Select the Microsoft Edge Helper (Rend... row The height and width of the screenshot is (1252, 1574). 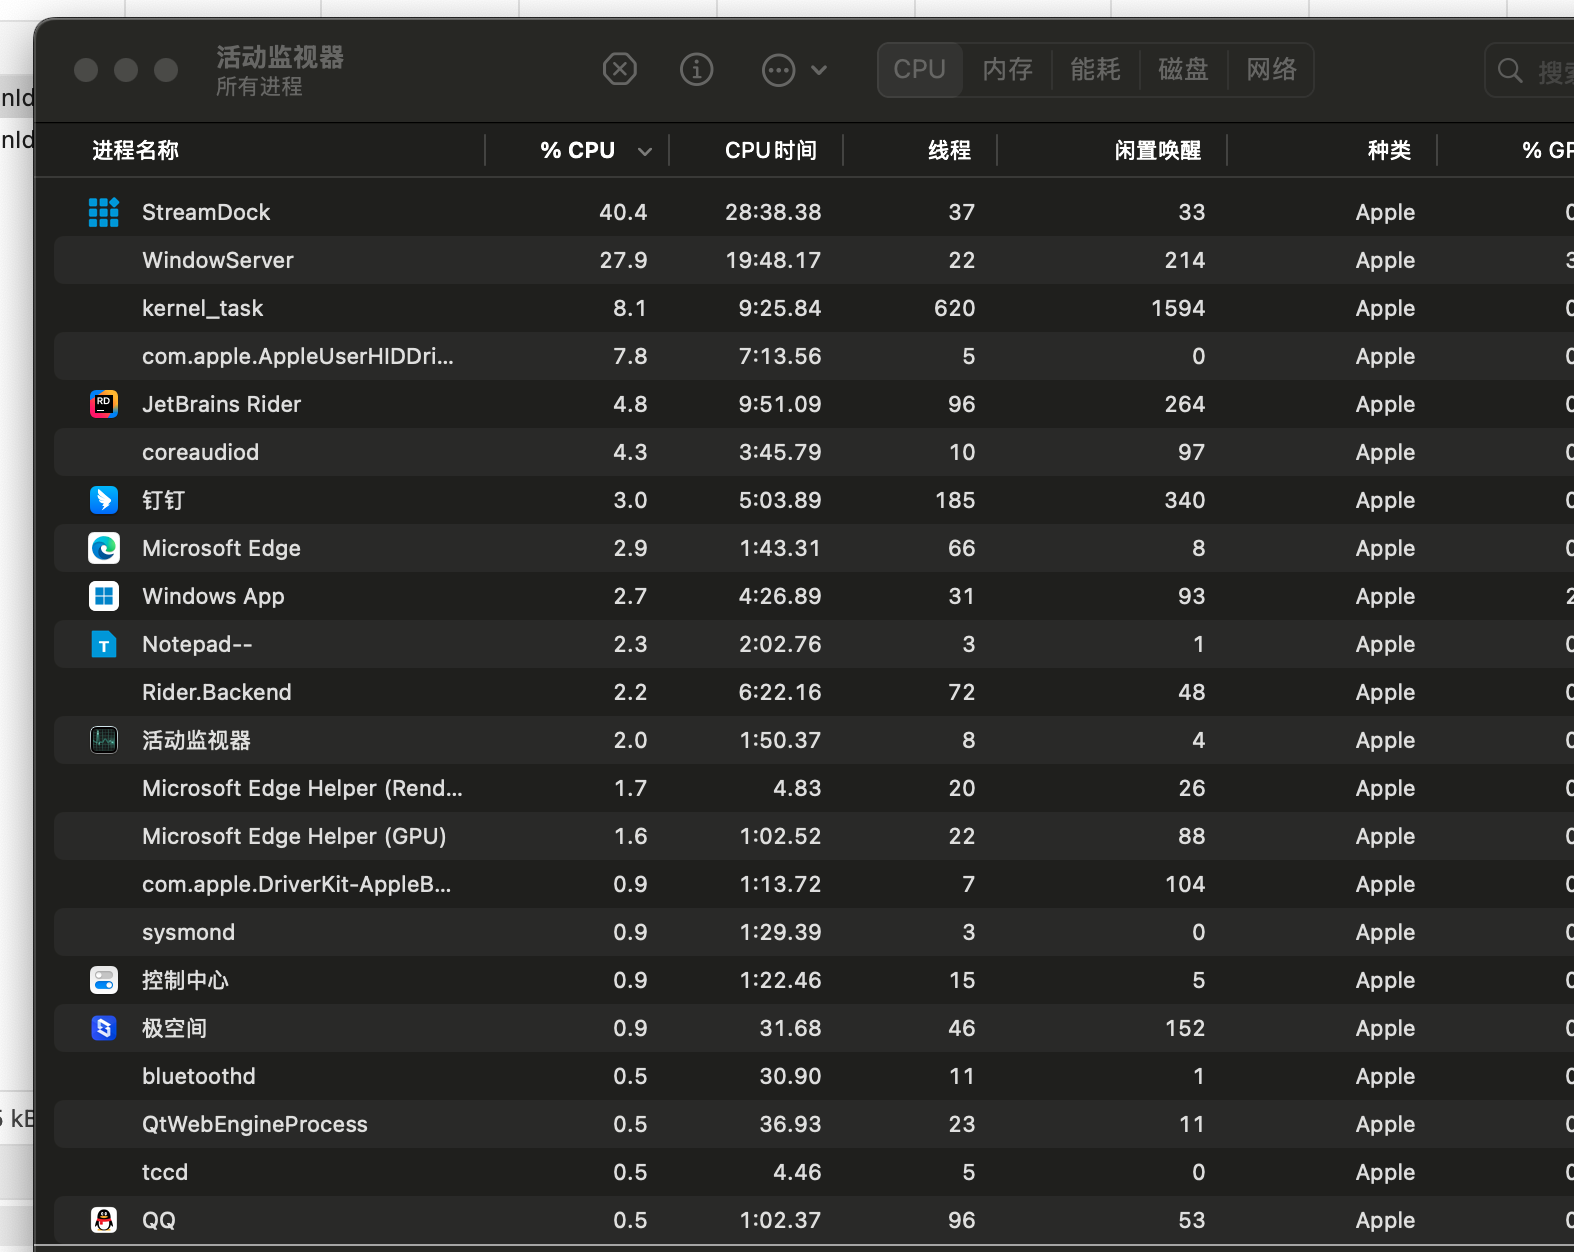[x=814, y=788]
